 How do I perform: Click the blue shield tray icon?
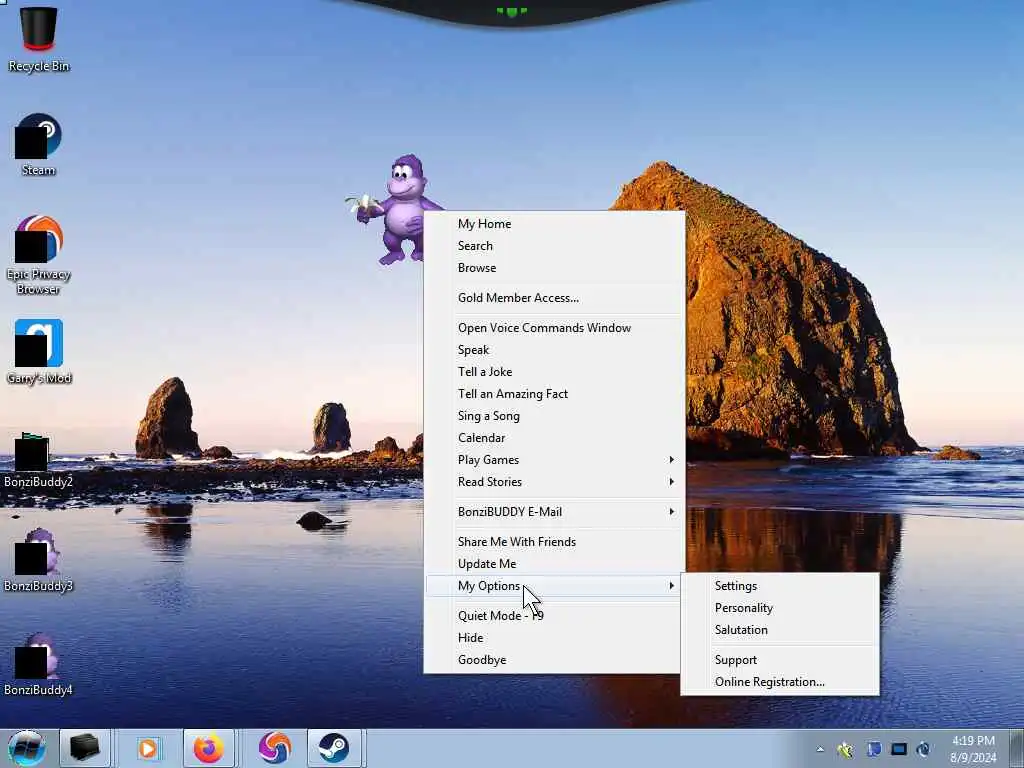pyautogui.click(x=874, y=750)
